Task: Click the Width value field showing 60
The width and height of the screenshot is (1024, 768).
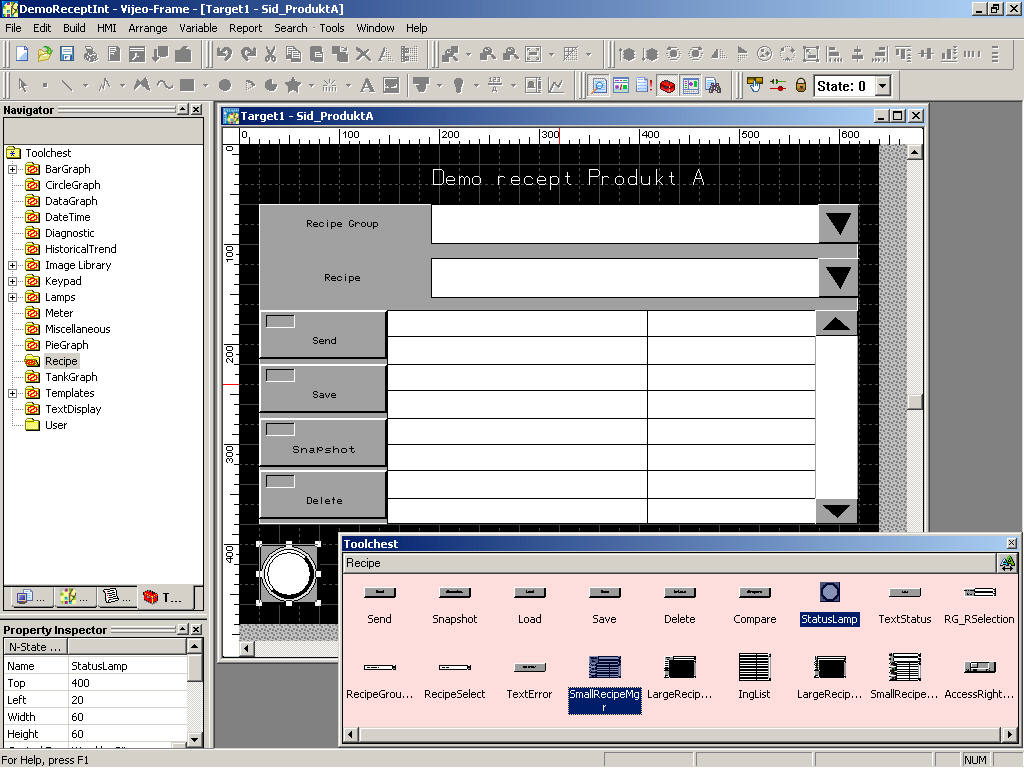Action: click(x=128, y=717)
